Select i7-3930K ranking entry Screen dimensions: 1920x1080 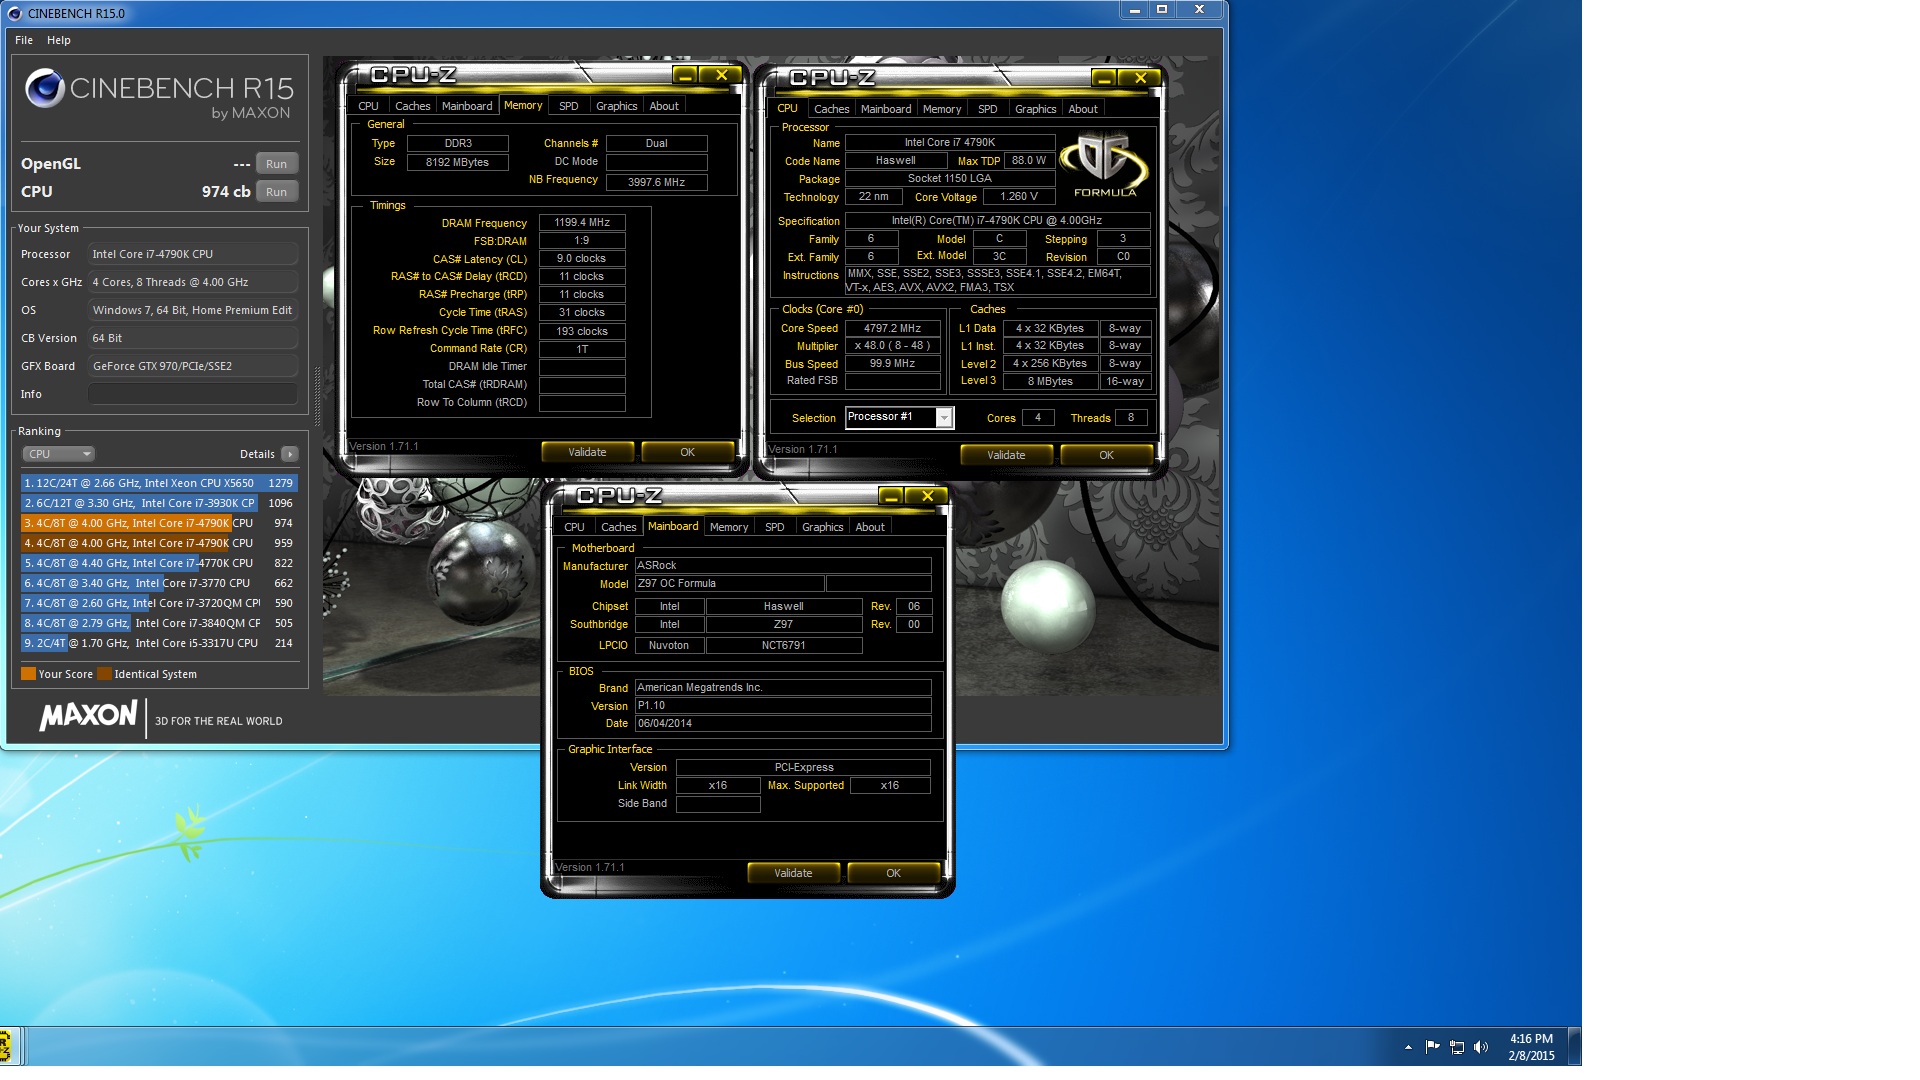[x=159, y=503]
